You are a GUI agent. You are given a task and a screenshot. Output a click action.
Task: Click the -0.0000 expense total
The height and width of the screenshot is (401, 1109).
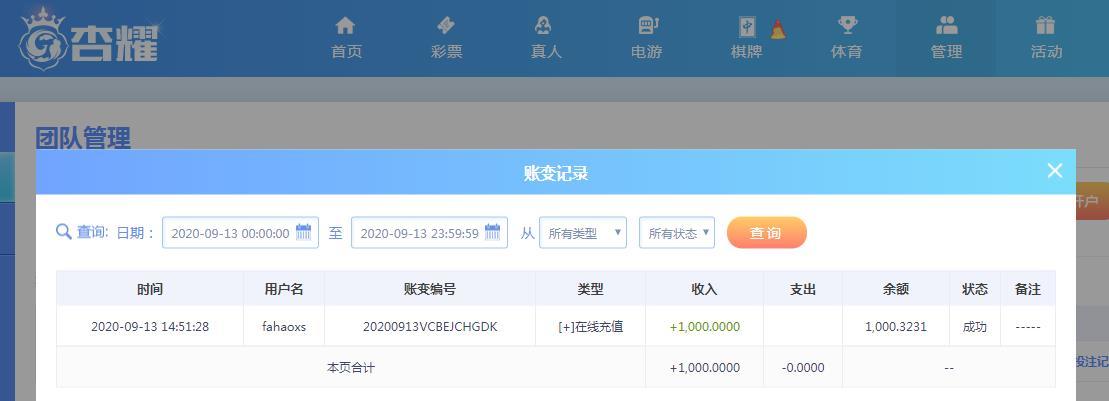coord(803,368)
